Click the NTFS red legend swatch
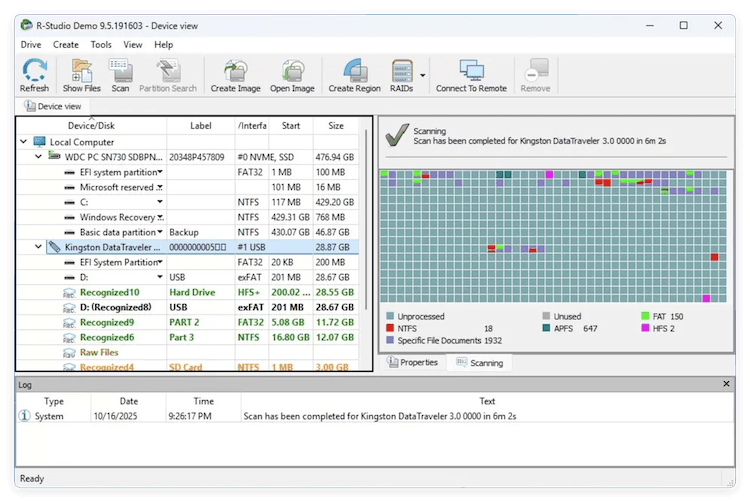750x502 pixels. 390,328
